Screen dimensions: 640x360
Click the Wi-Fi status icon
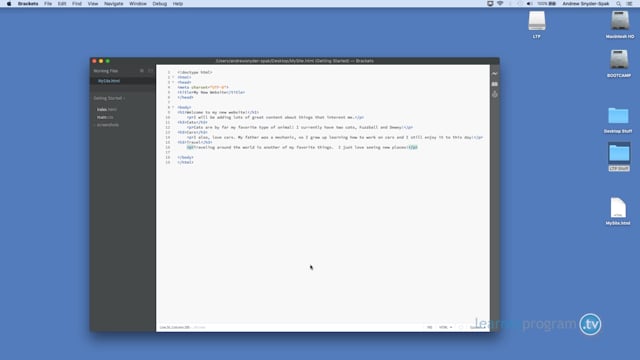pyautogui.click(x=500, y=4)
